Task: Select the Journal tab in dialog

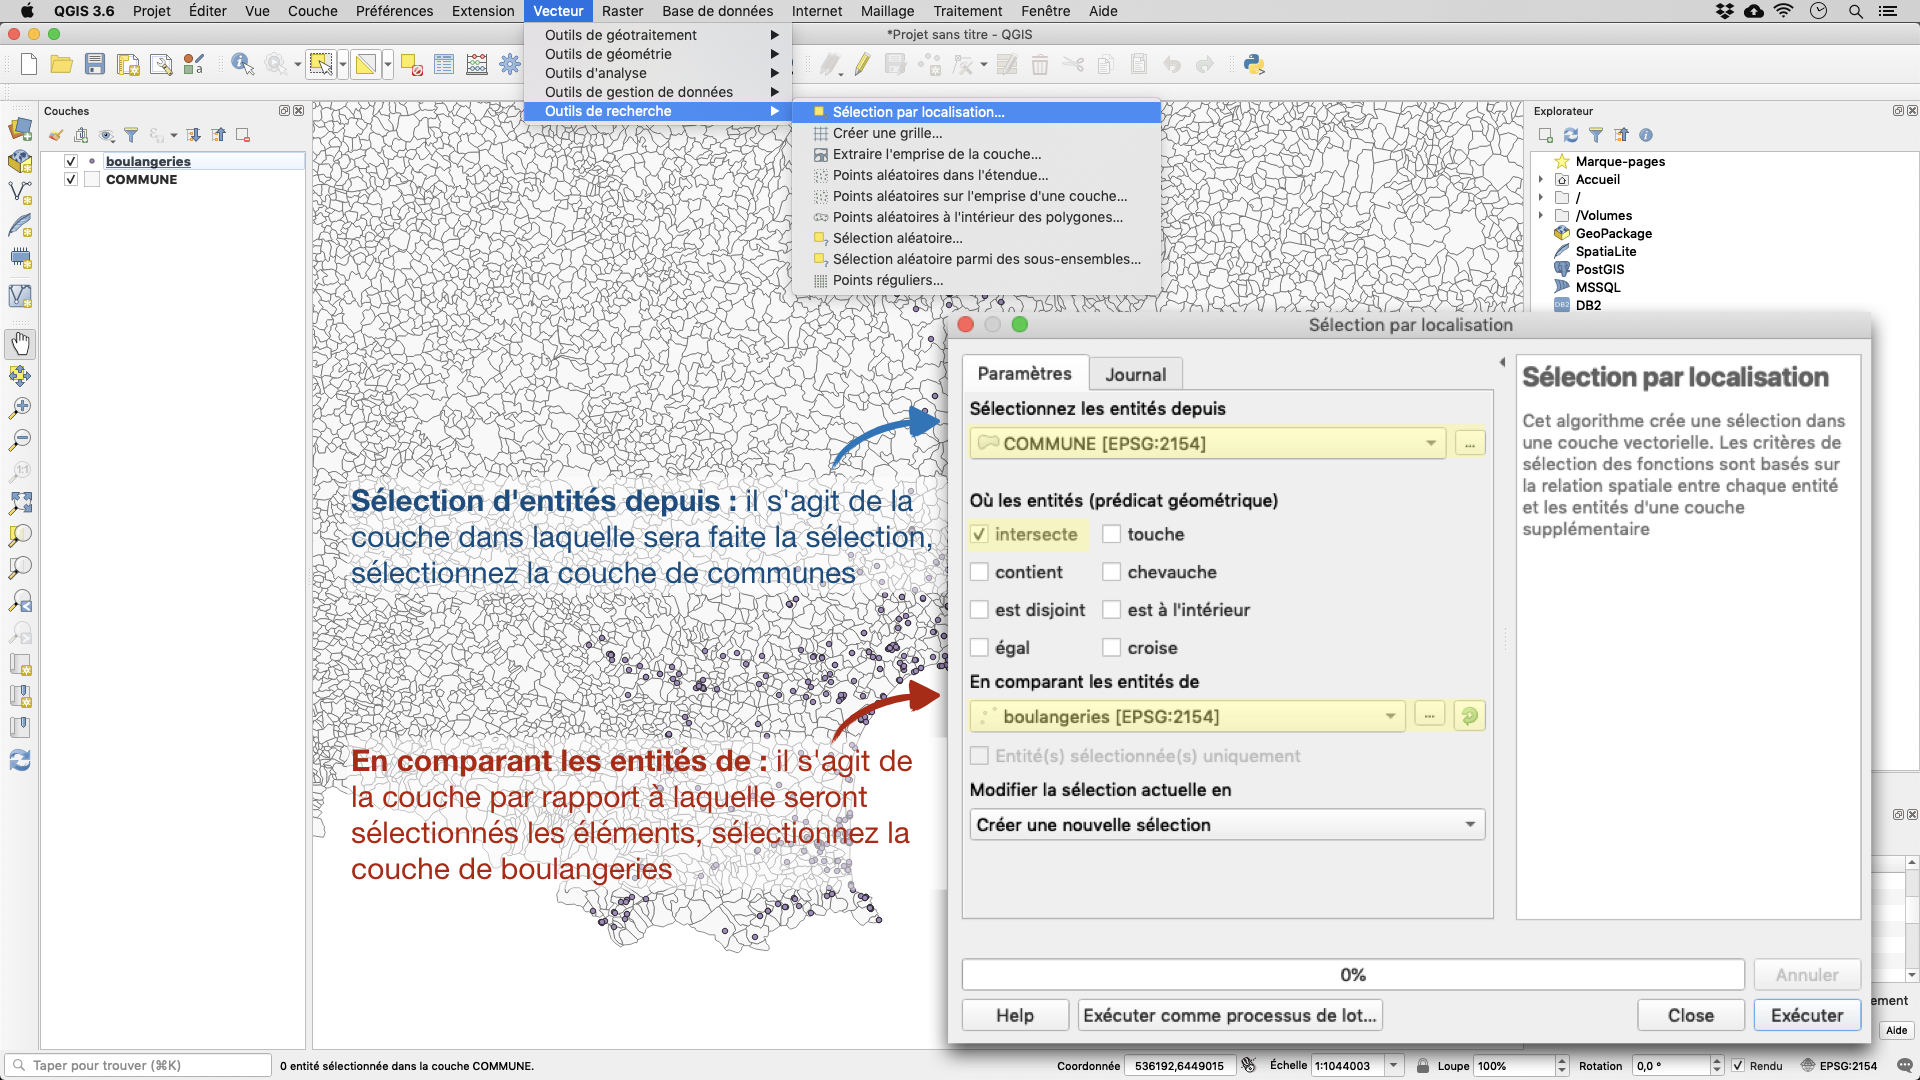Action: 1135,373
